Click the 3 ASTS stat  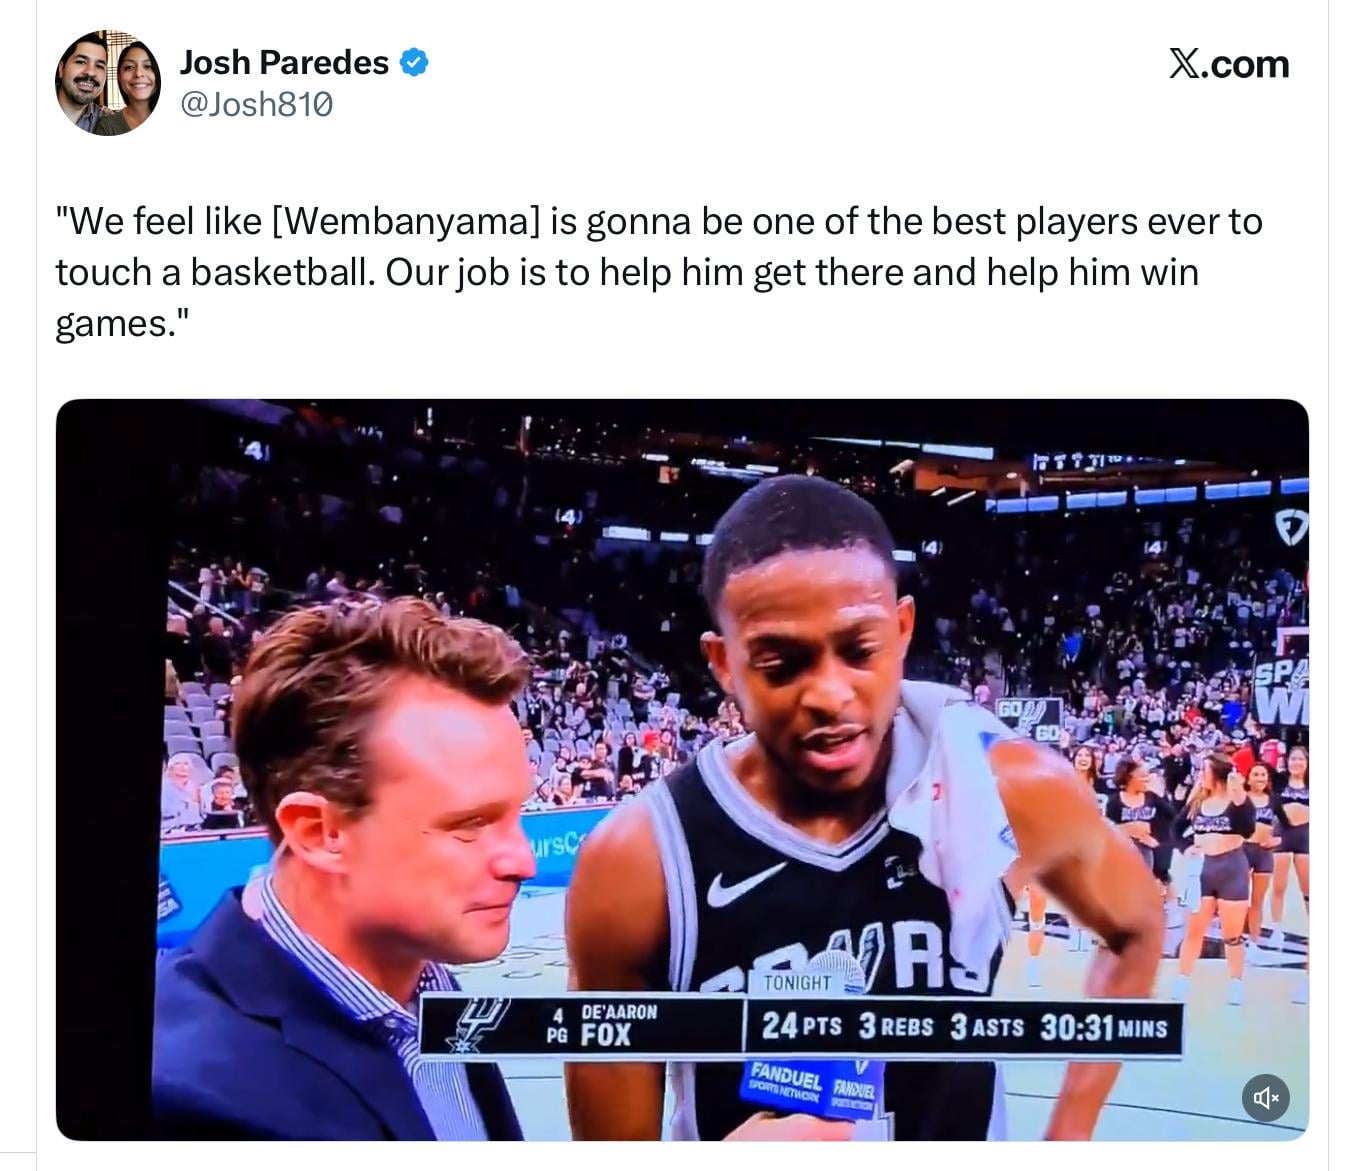987,1026
